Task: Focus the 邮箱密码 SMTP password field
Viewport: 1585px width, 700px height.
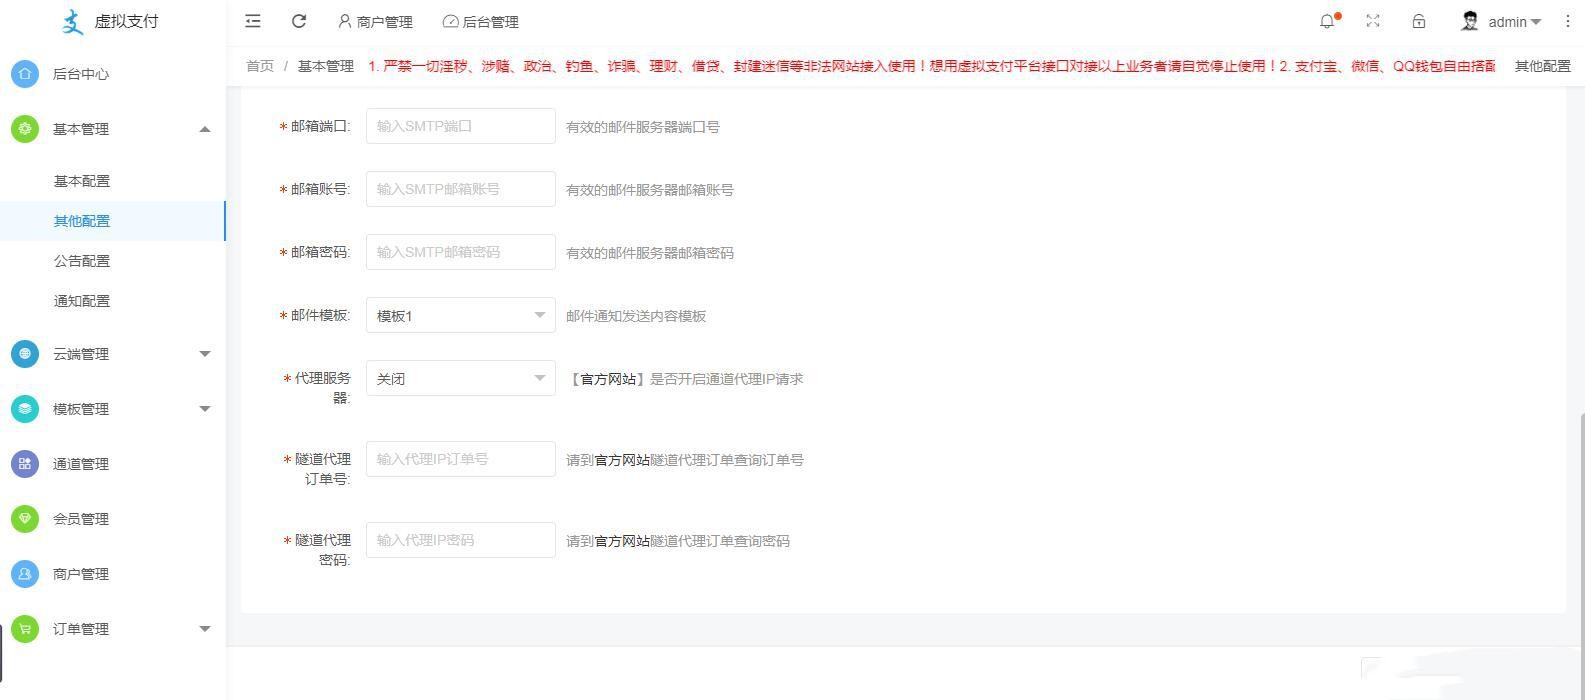Action: pos(461,252)
